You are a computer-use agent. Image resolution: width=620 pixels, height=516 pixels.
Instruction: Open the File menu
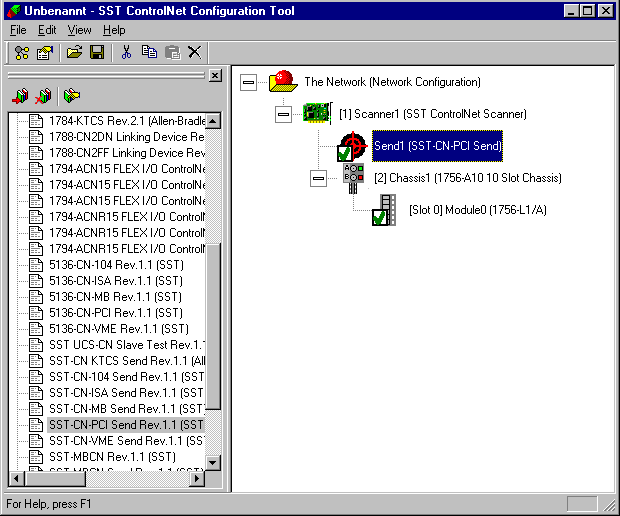click(x=18, y=30)
